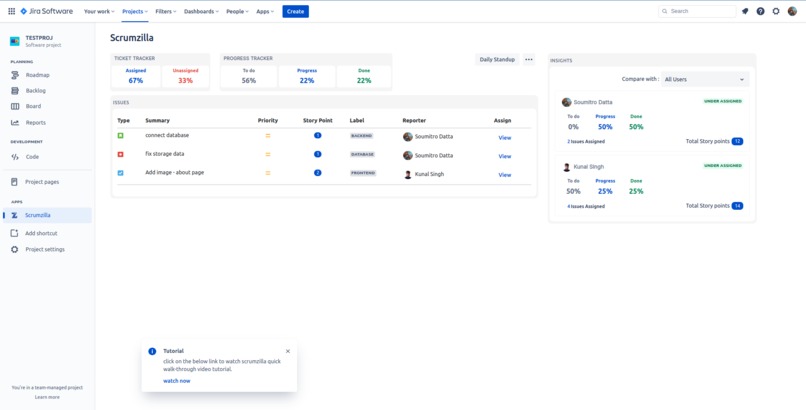Click Soumitro Datta avatar in Insights card
The width and height of the screenshot is (806, 410).
pyautogui.click(x=566, y=102)
